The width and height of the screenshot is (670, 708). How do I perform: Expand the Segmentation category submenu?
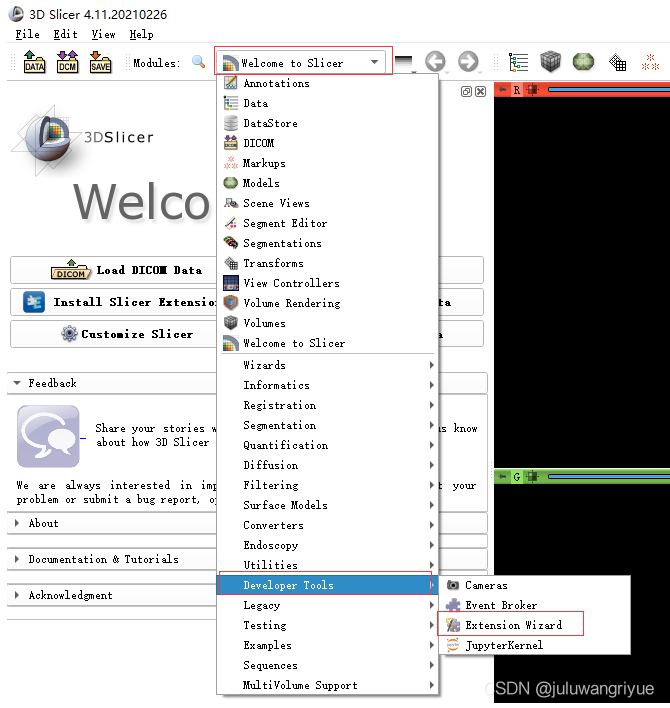327,425
